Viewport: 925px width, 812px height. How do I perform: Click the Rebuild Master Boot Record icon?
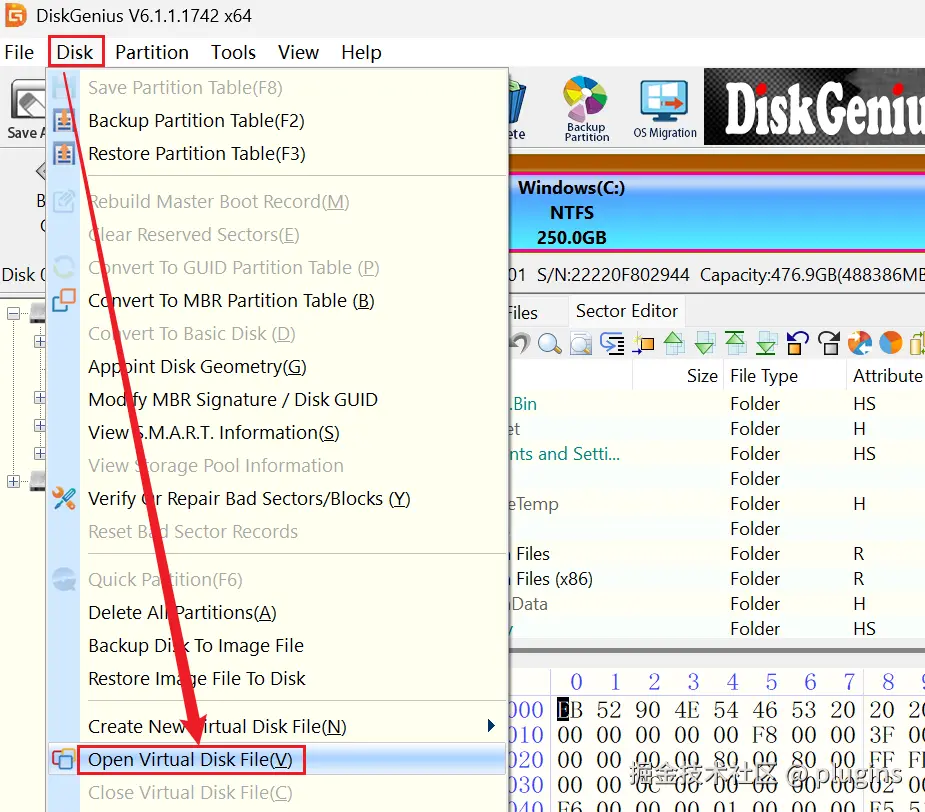pyautogui.click(x=64, y=202)
